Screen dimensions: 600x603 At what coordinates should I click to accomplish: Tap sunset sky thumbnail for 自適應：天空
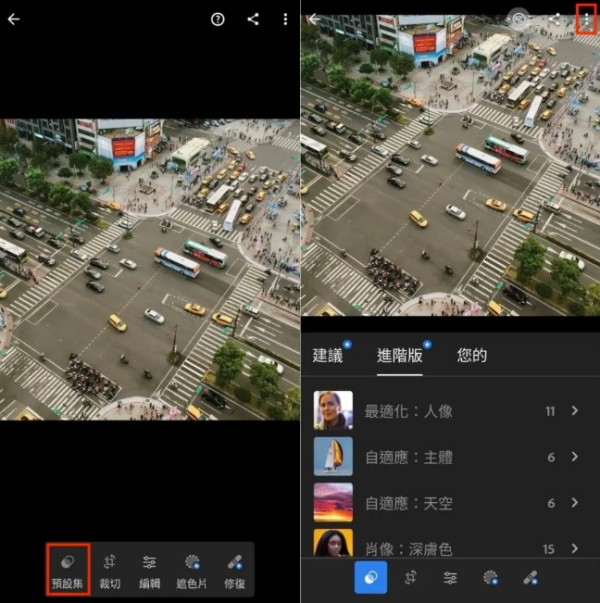point(333,502)
